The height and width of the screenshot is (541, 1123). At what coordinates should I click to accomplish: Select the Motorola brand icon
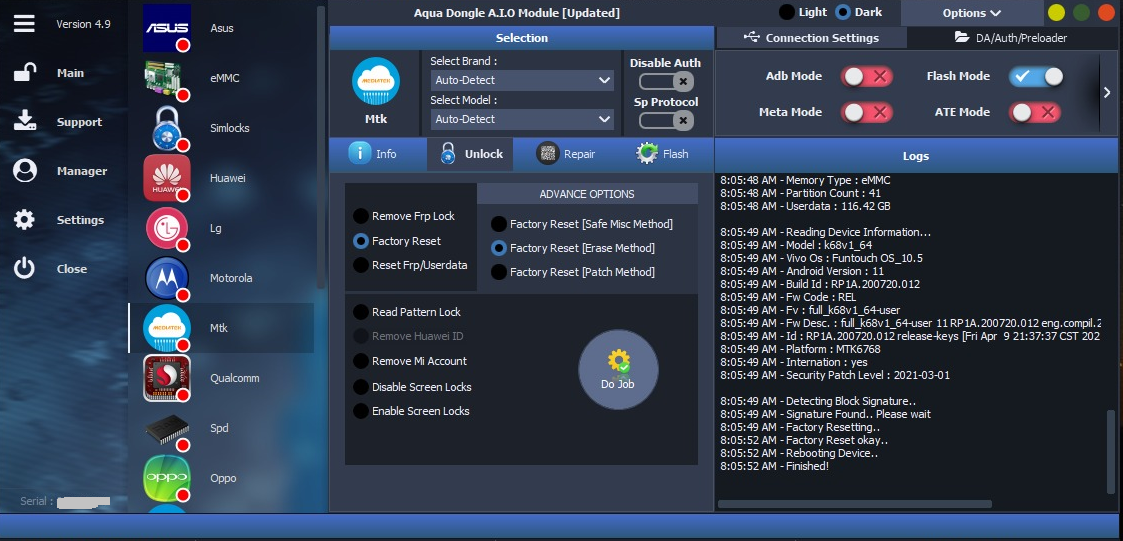(167, 278)
